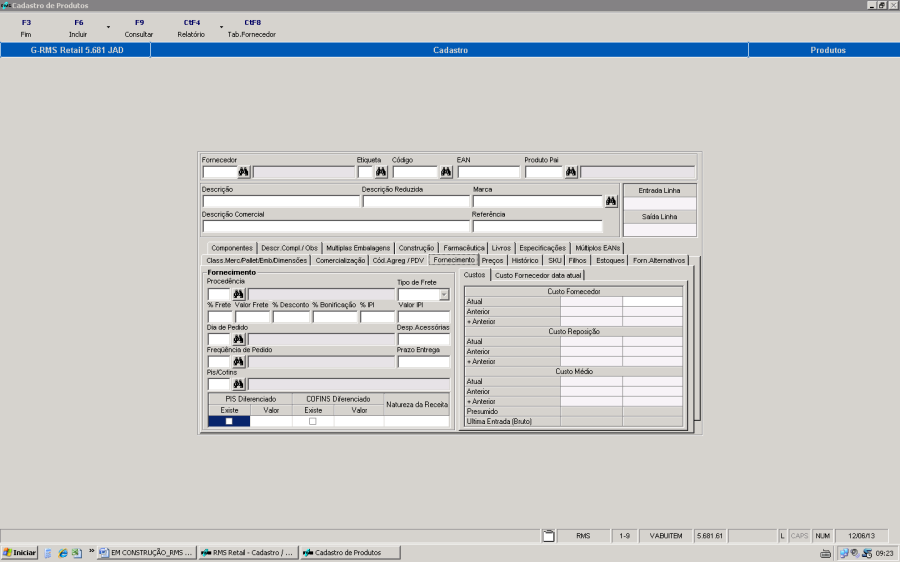This screenshot has height=562, width=900.
Task: Click the Descrição Reduzida input field
Action: [416, 201]
